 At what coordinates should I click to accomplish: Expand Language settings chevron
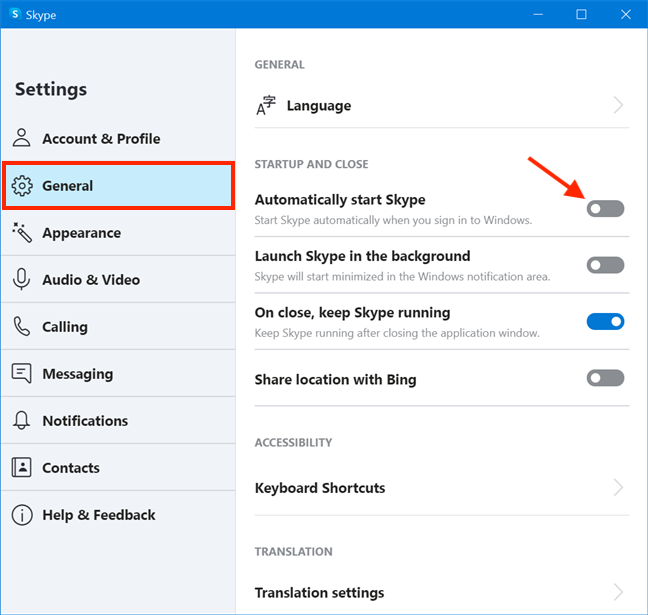click(x=618, y=105)
